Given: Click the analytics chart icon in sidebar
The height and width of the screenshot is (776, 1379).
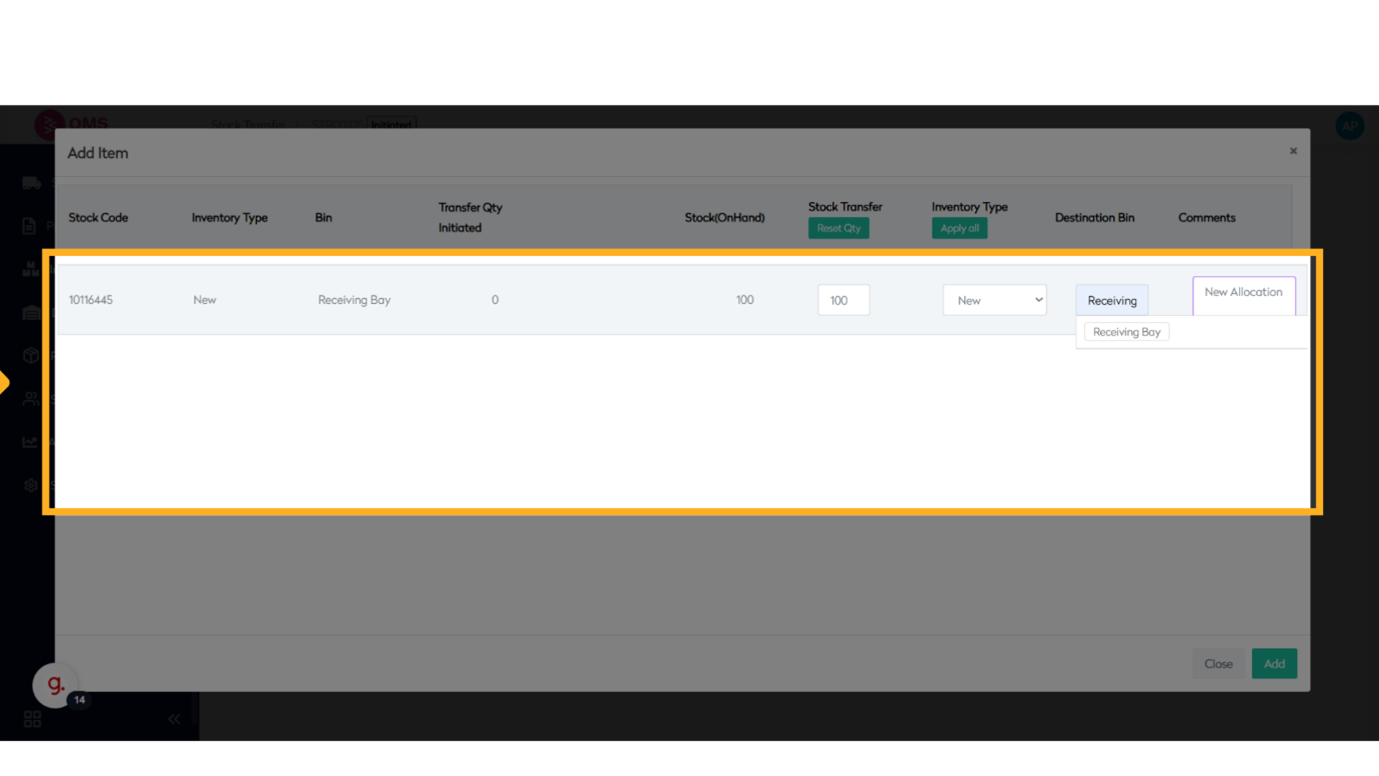Looking at the screenshot, I should [30, 441].
